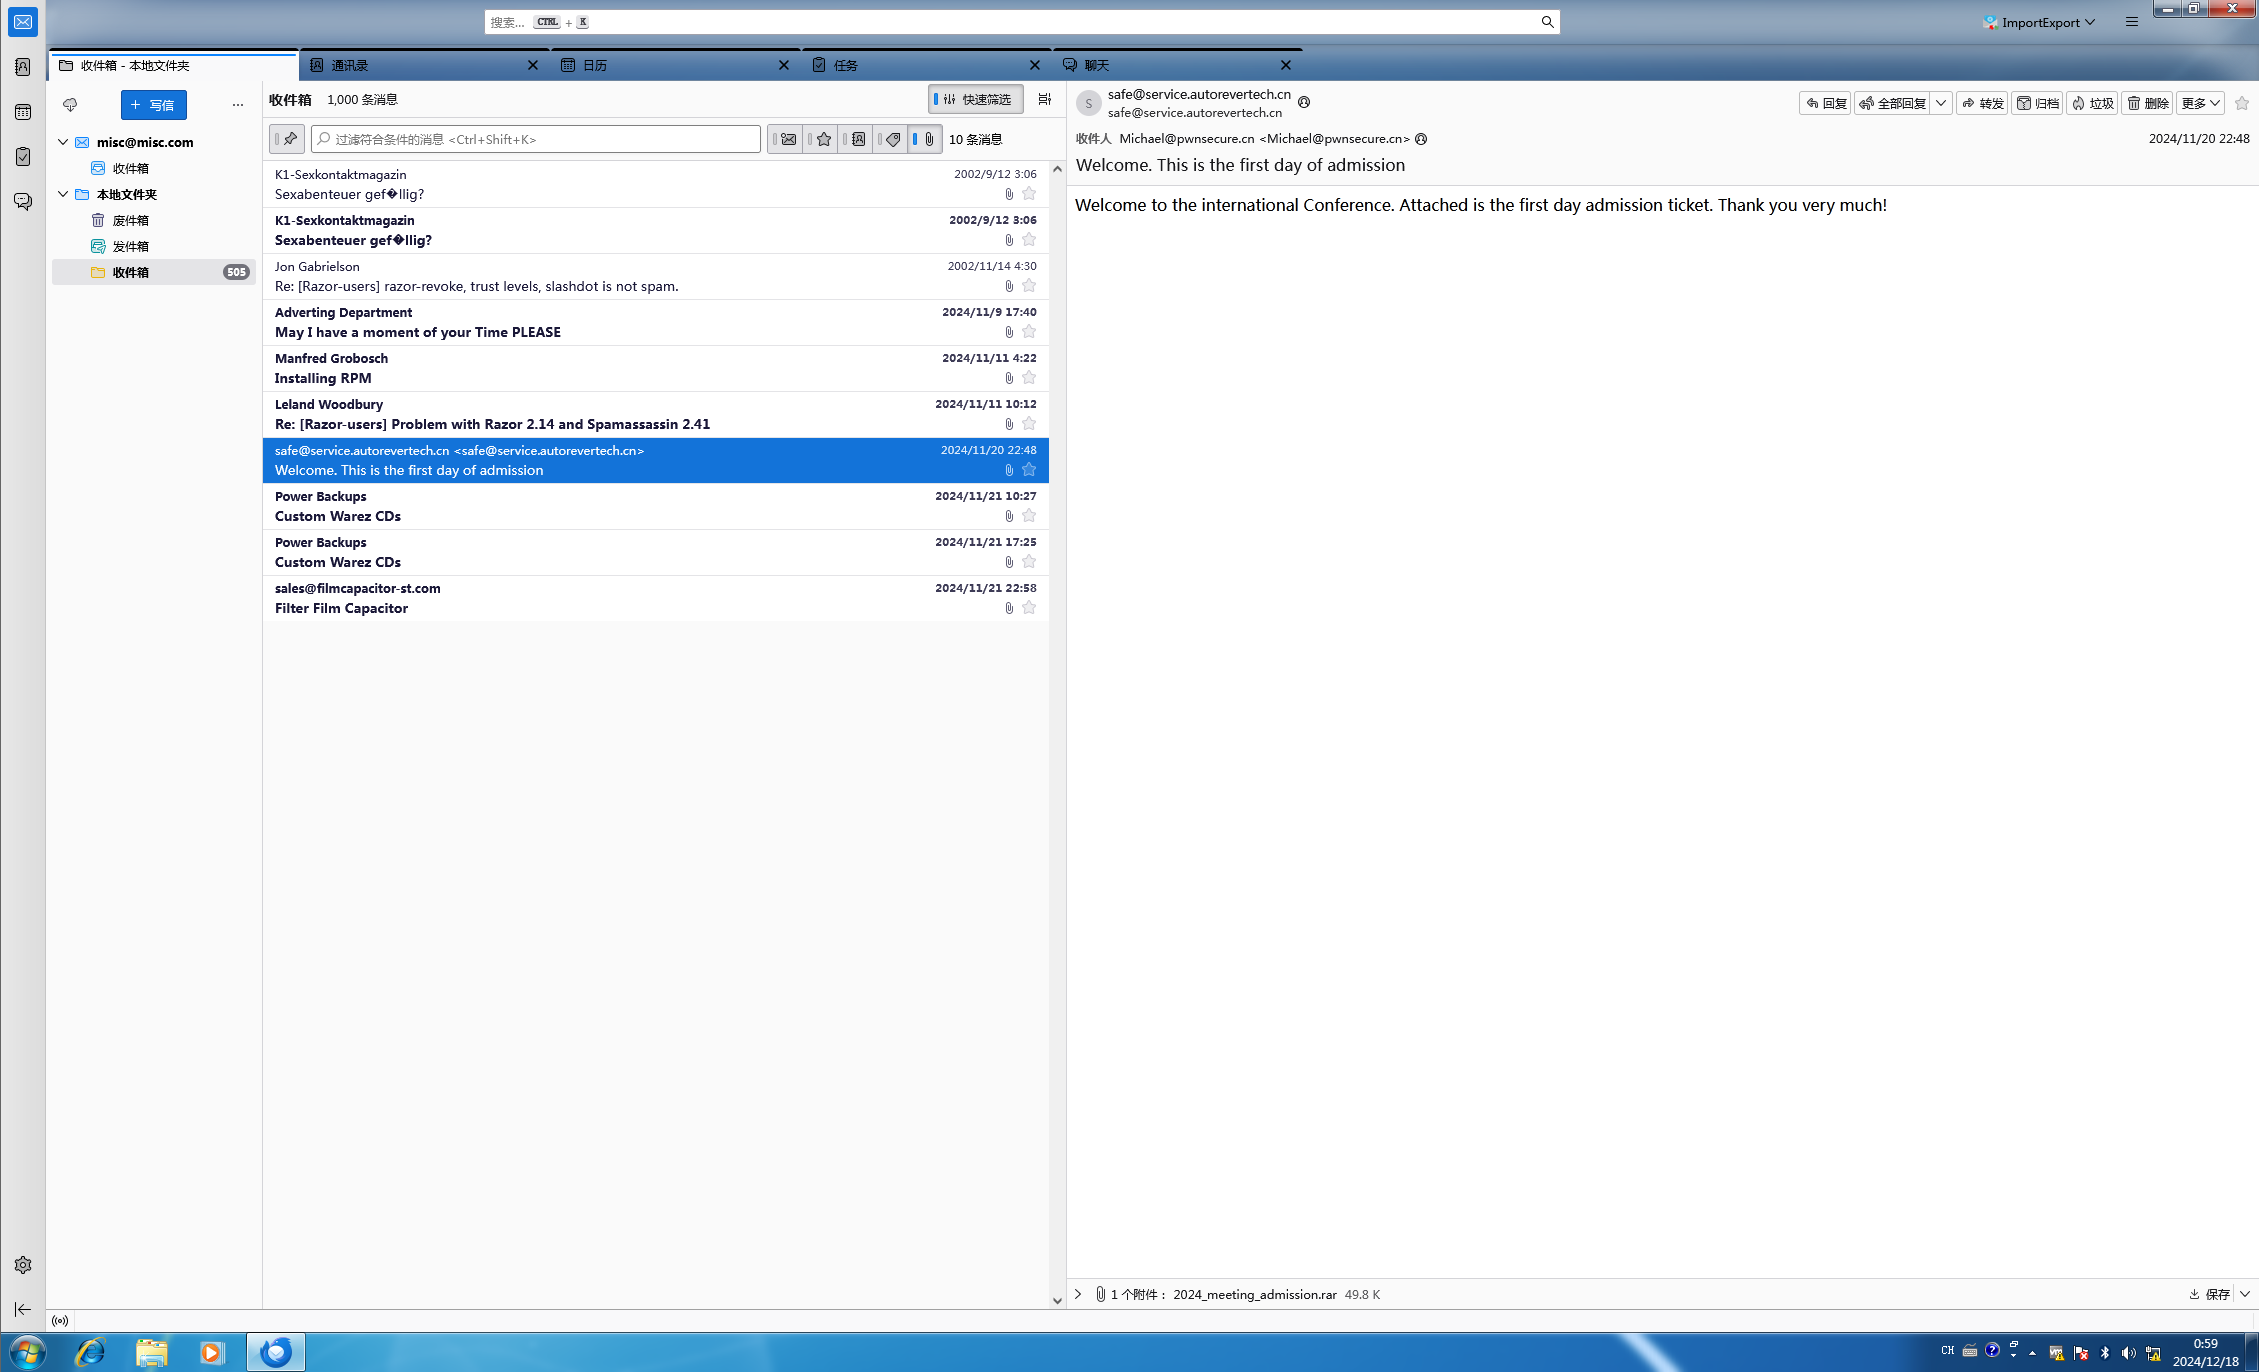Image resolution: width=2259 pixels, height=1372 pixels.
Task: Open the 更多 More dropdown
Action: (x=2200, y=103)
